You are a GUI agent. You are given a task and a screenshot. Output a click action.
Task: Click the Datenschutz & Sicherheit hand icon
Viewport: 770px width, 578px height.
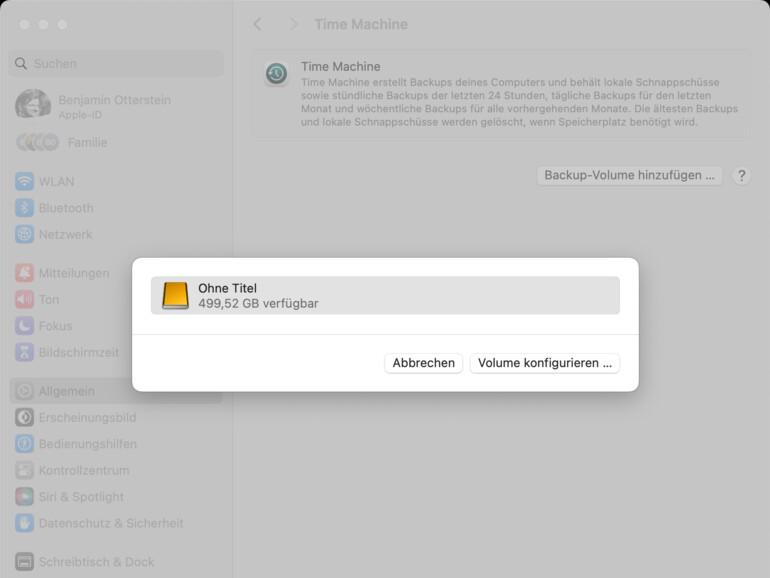click(24, 523)
